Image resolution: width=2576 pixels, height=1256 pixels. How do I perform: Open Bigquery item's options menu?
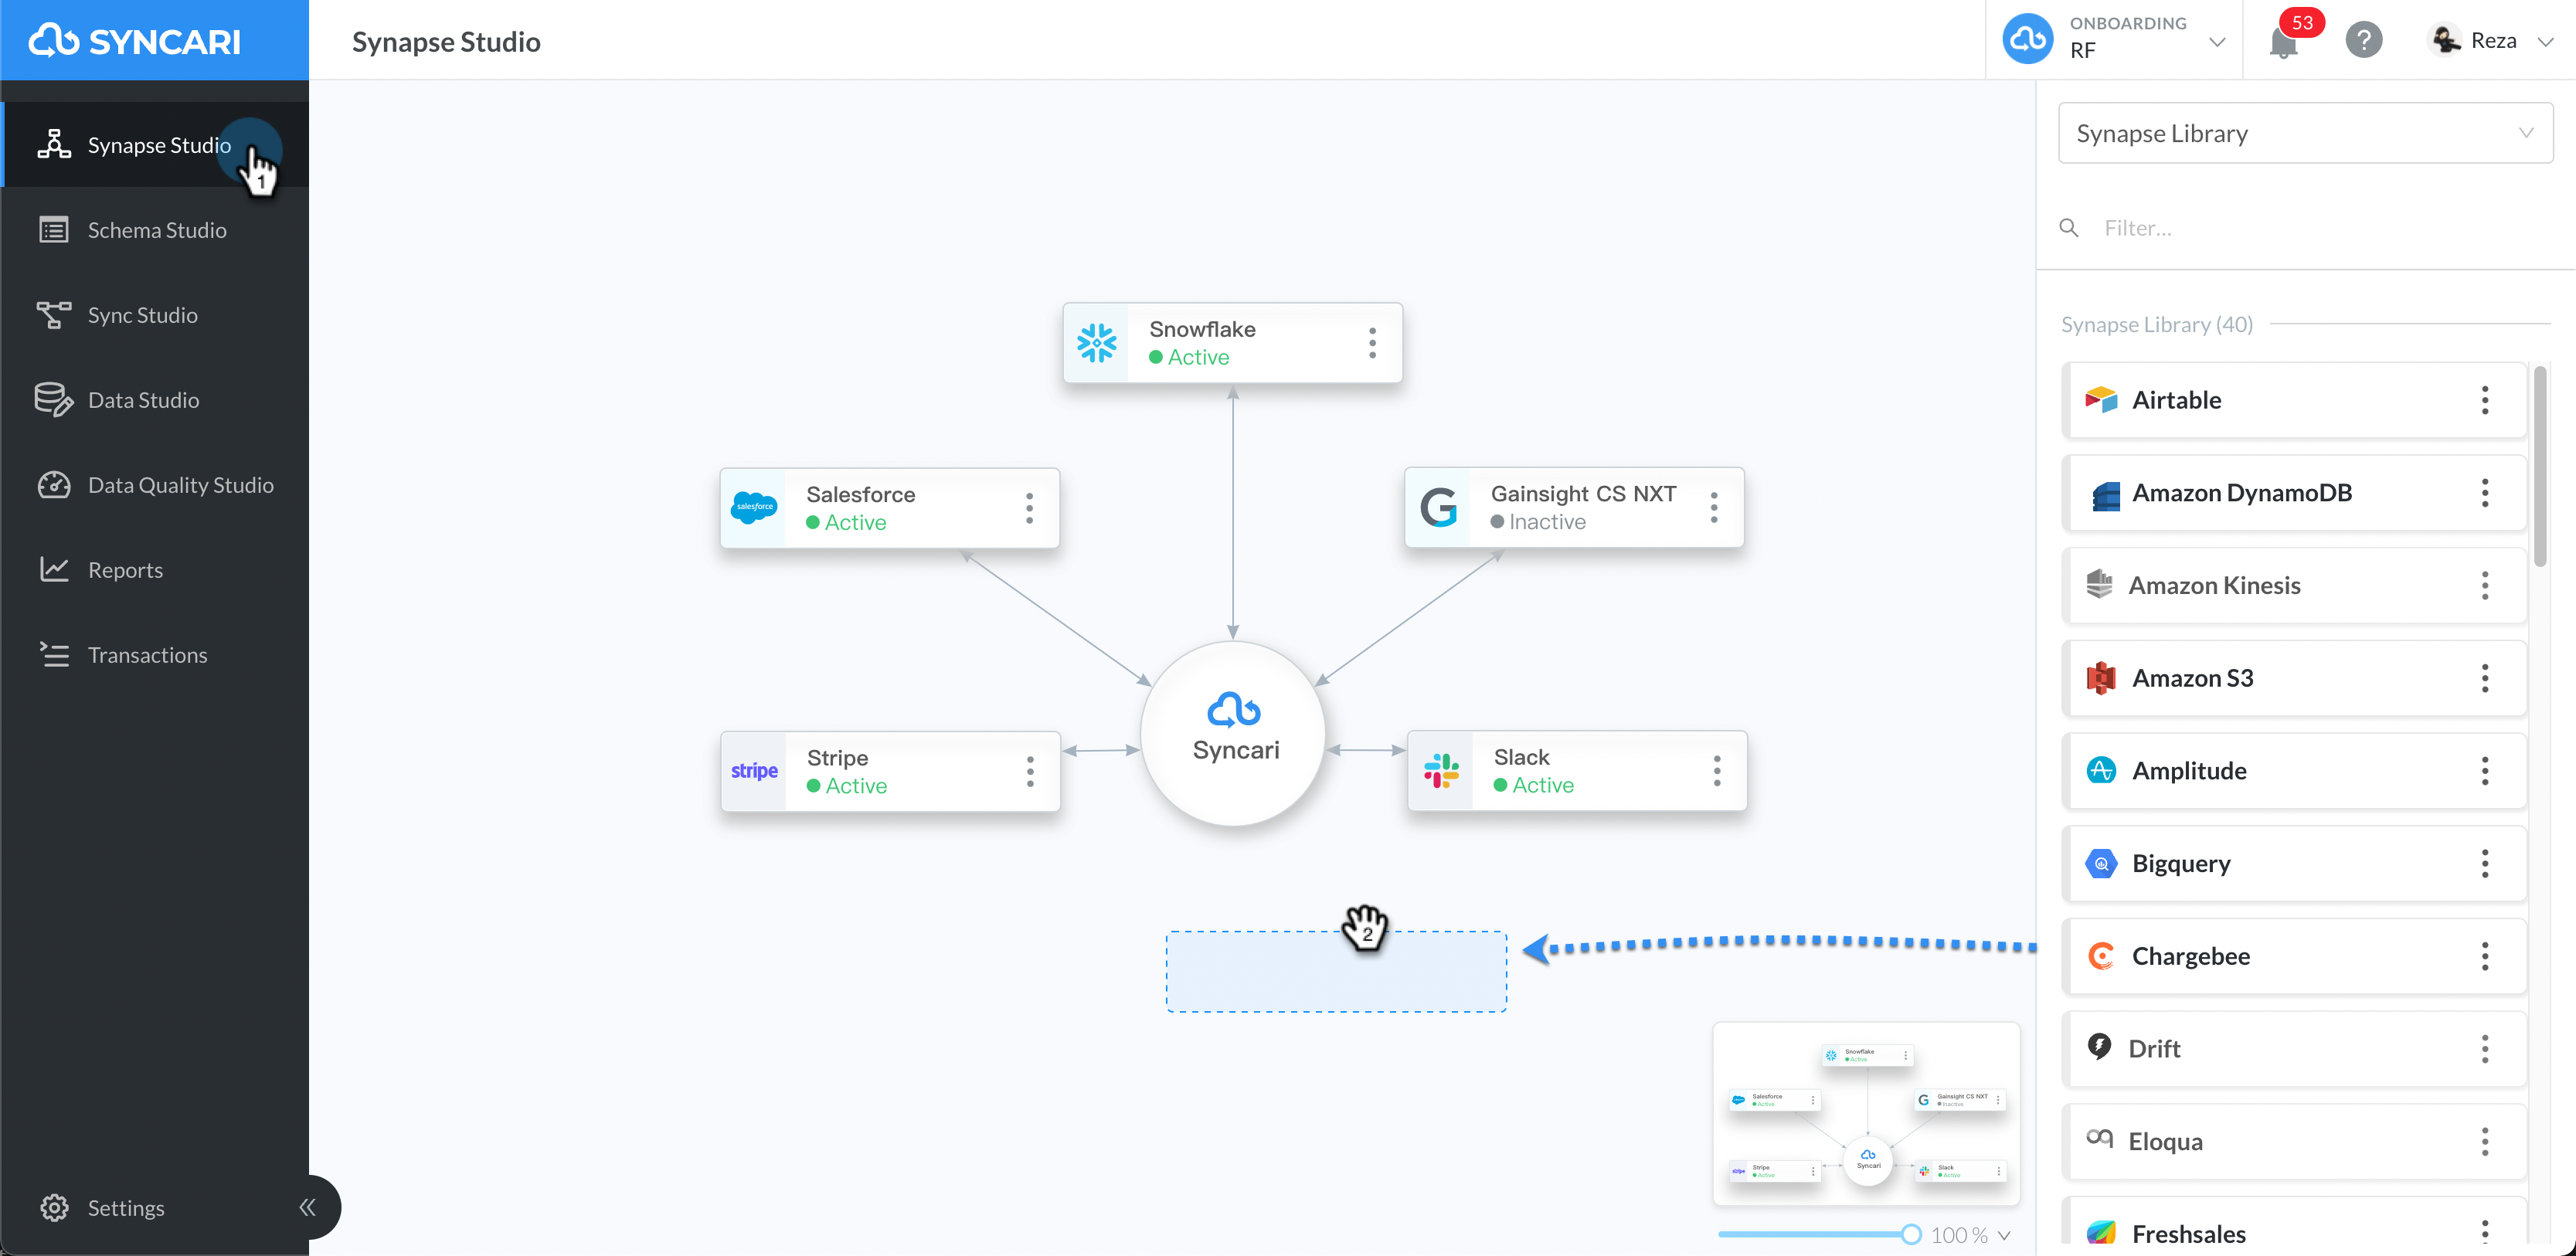(x=2484, y=863)
